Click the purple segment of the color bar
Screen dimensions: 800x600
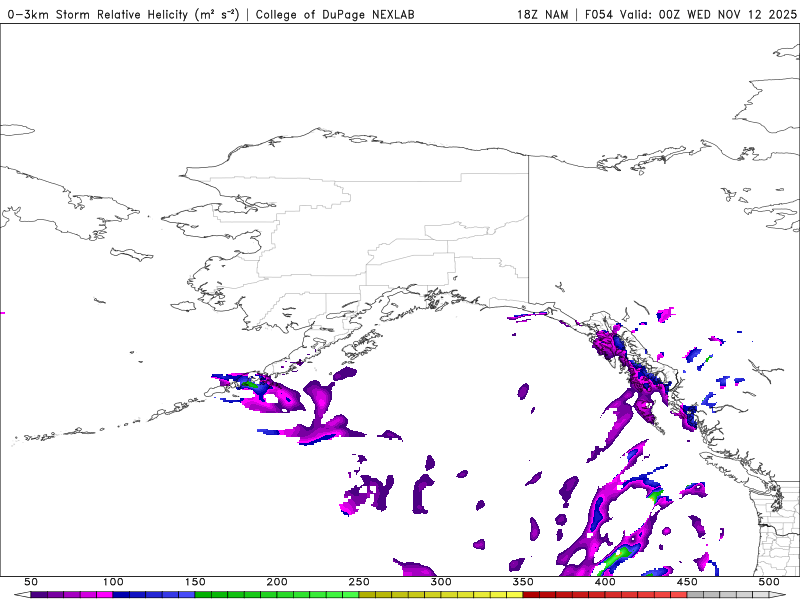pos(71,595)
